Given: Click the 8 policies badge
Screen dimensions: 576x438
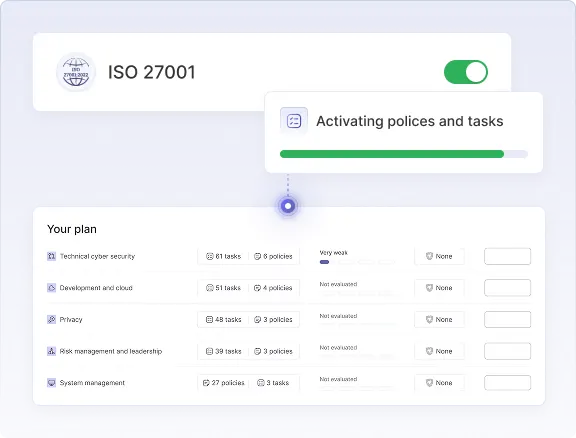Looking at the screenshot, I should point(273,256).
